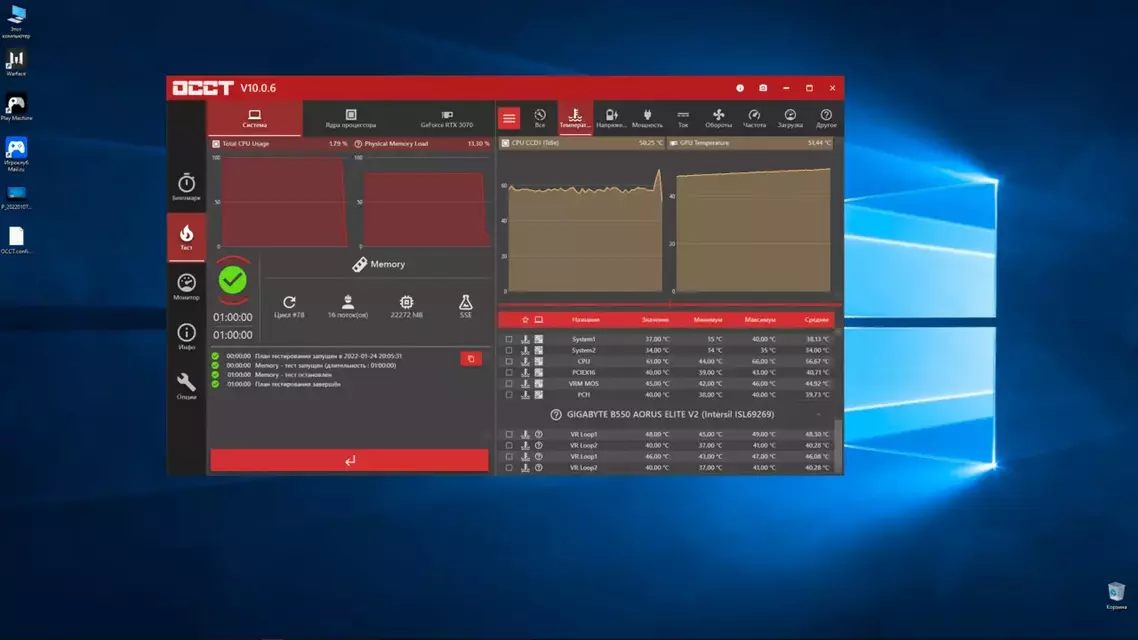Click the OCCT info icon in title bar

pyautogui.click(x=740, y=88)
